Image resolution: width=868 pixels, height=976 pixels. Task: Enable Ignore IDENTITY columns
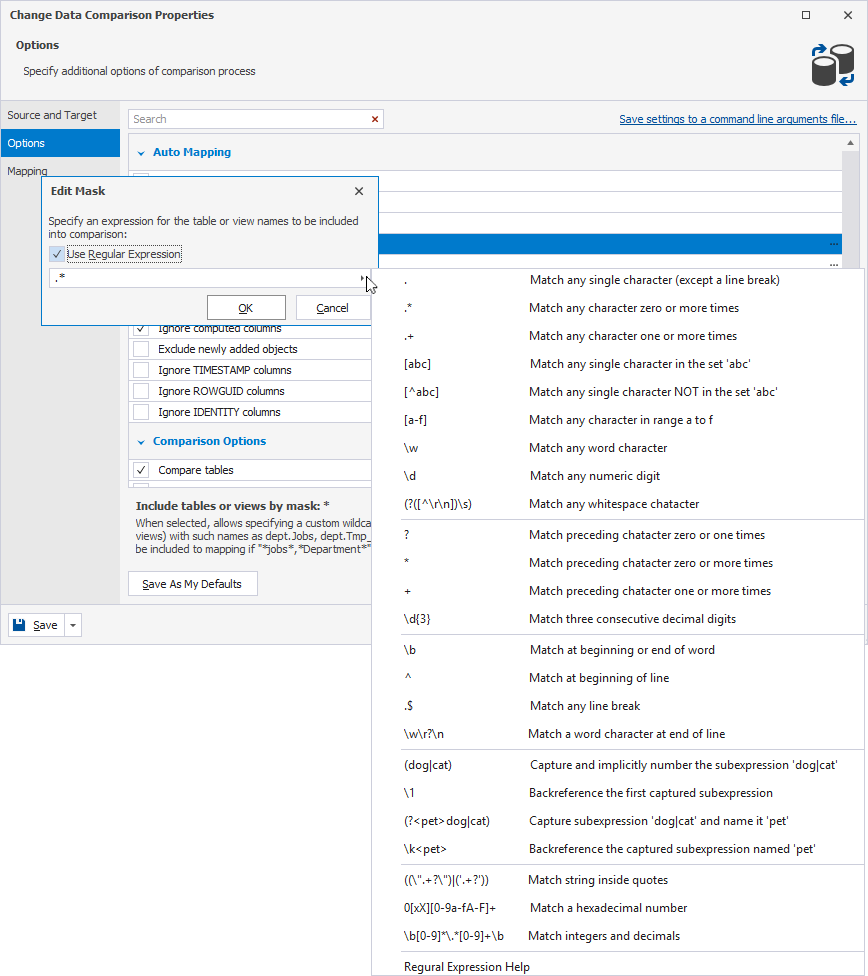(x=140, y=411)
